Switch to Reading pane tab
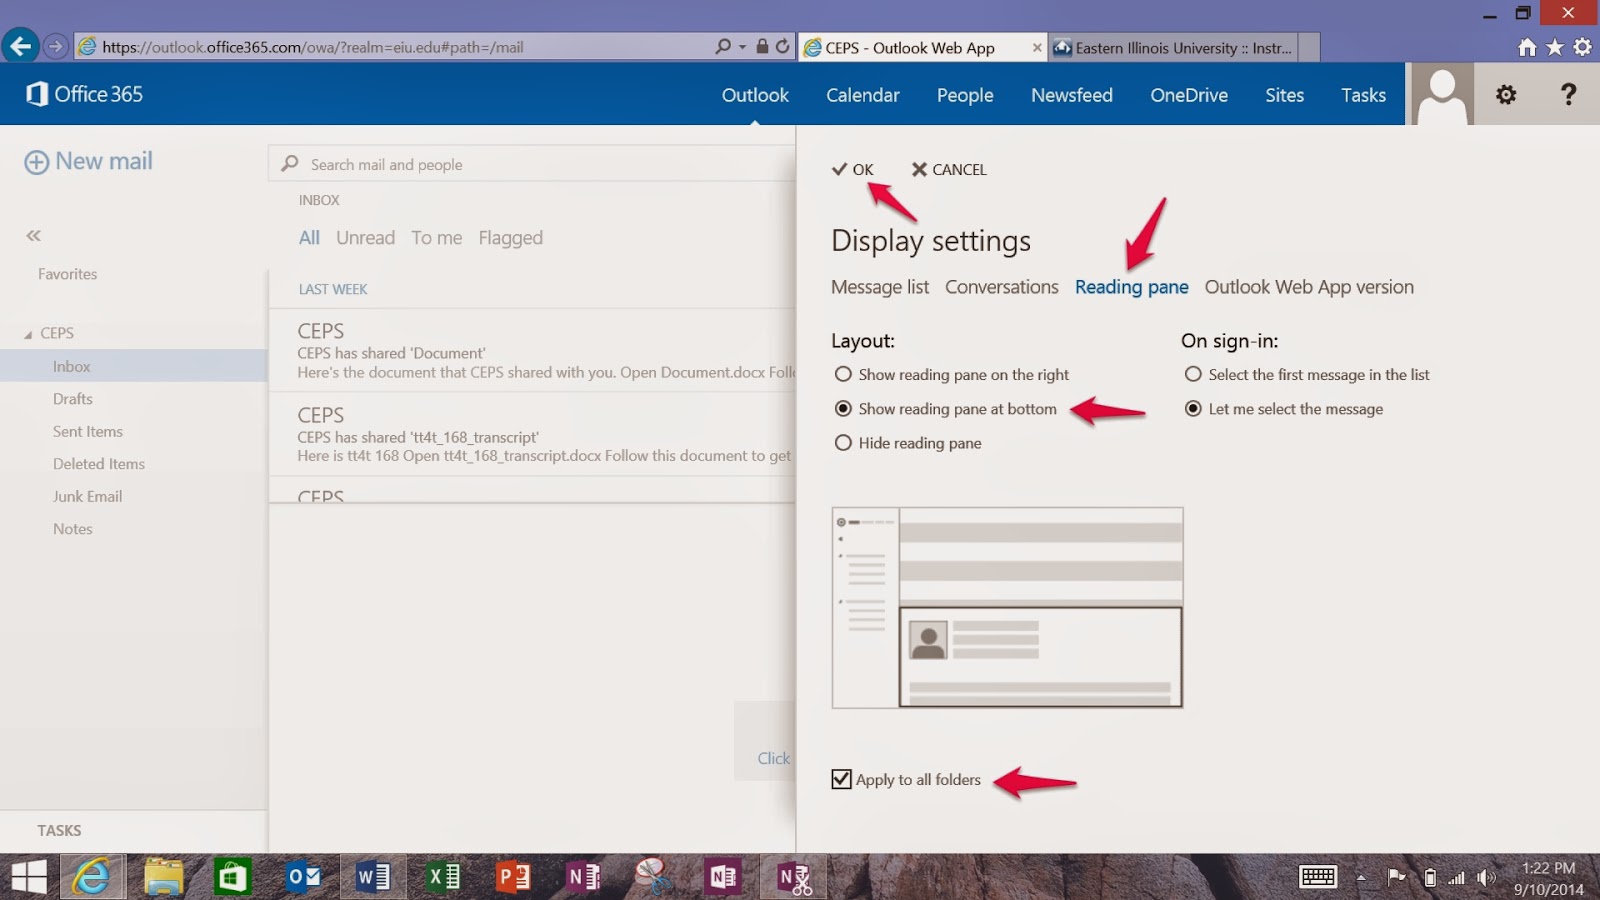The height and width of the screenshot is (900, 1600). tap(1131, 287)
